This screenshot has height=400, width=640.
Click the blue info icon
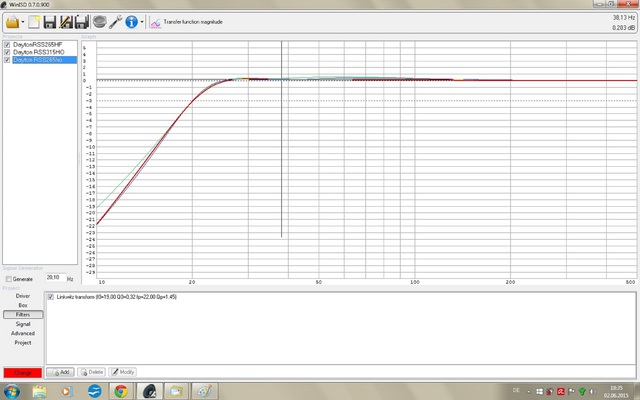point(131,21)
